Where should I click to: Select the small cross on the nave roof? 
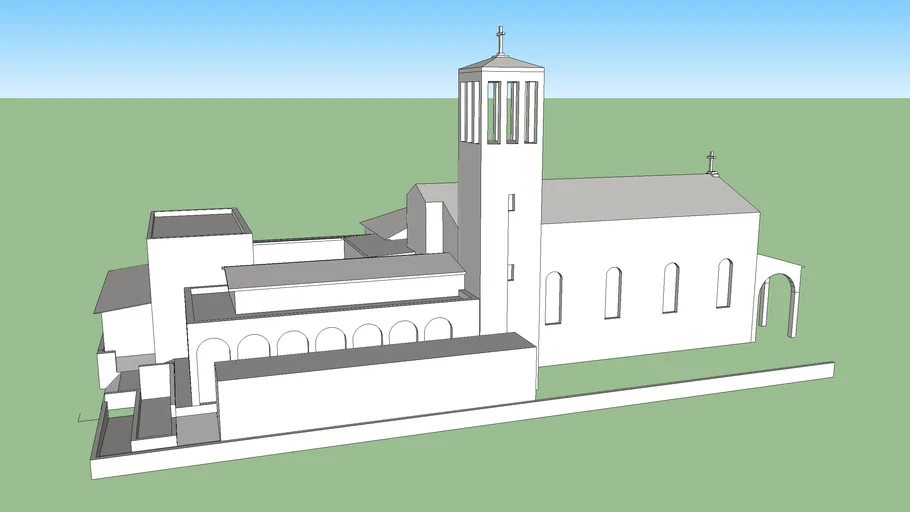pos(712,161)
